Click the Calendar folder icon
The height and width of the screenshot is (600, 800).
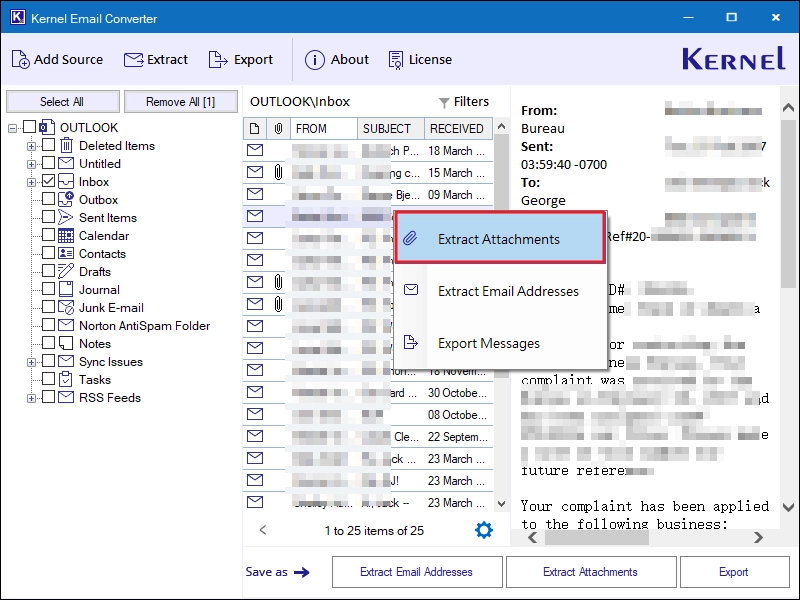point(66,235)
